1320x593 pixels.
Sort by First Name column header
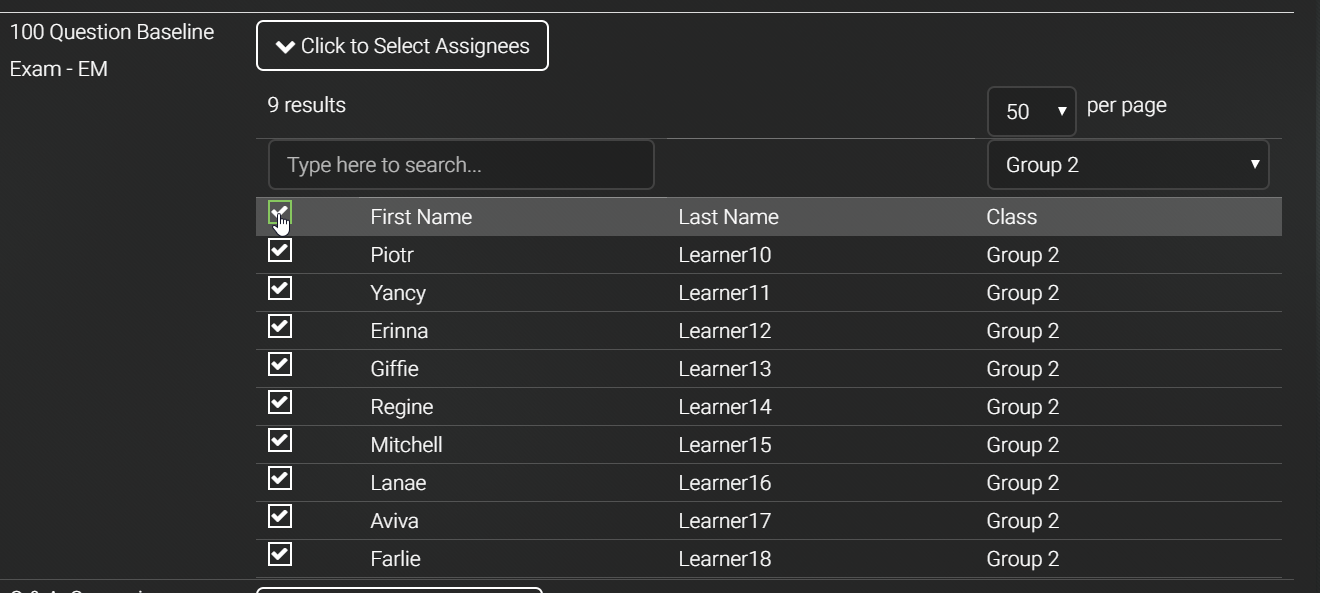point(421,217)
